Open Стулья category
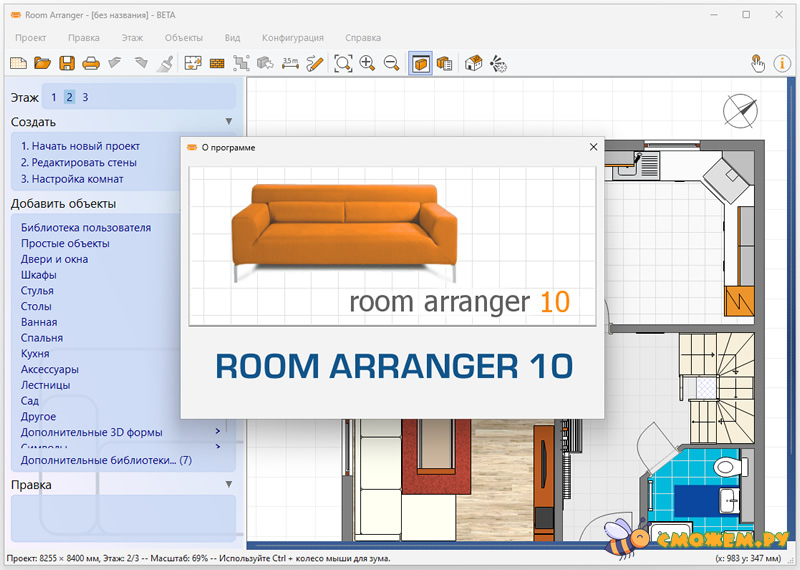800x570 pixels. coord(37,291)
